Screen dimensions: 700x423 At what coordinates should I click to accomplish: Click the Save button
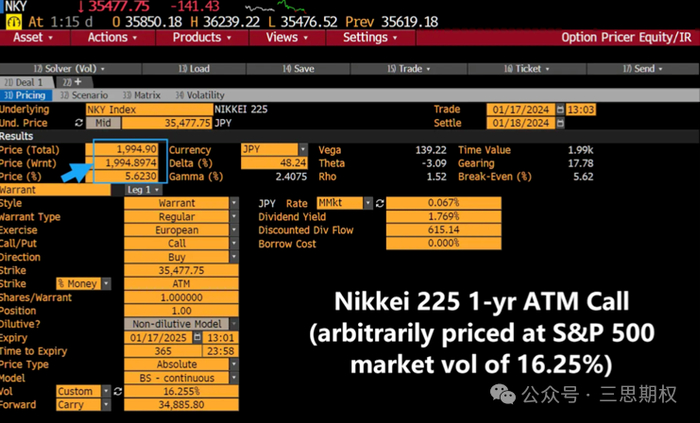(298, 69)
